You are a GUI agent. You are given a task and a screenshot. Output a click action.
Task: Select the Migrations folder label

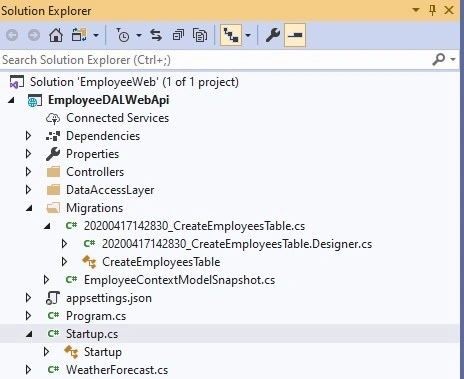(95, 208)
